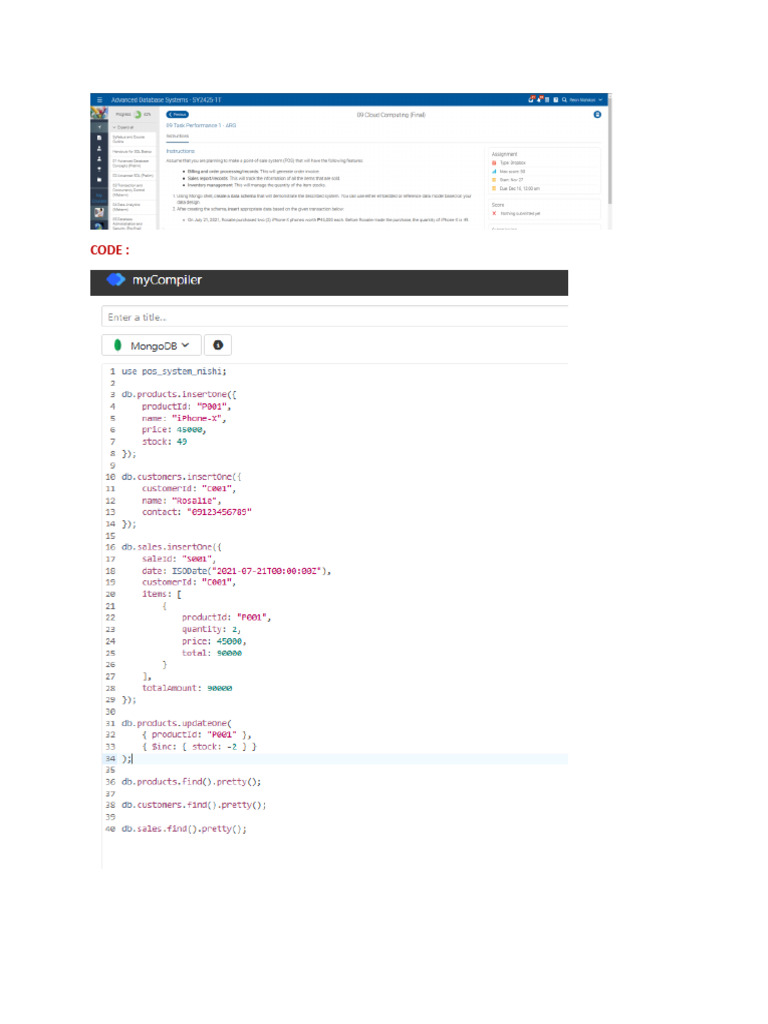Select the Instructions tab
Viewport: 768px width, 1024px height.
(x=178, y=136)
